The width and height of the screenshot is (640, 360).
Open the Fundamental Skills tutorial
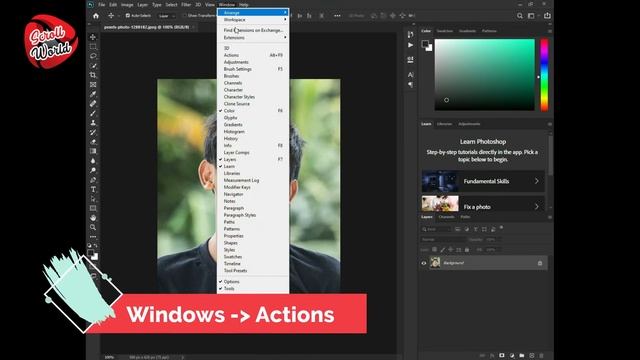(483, 181)
